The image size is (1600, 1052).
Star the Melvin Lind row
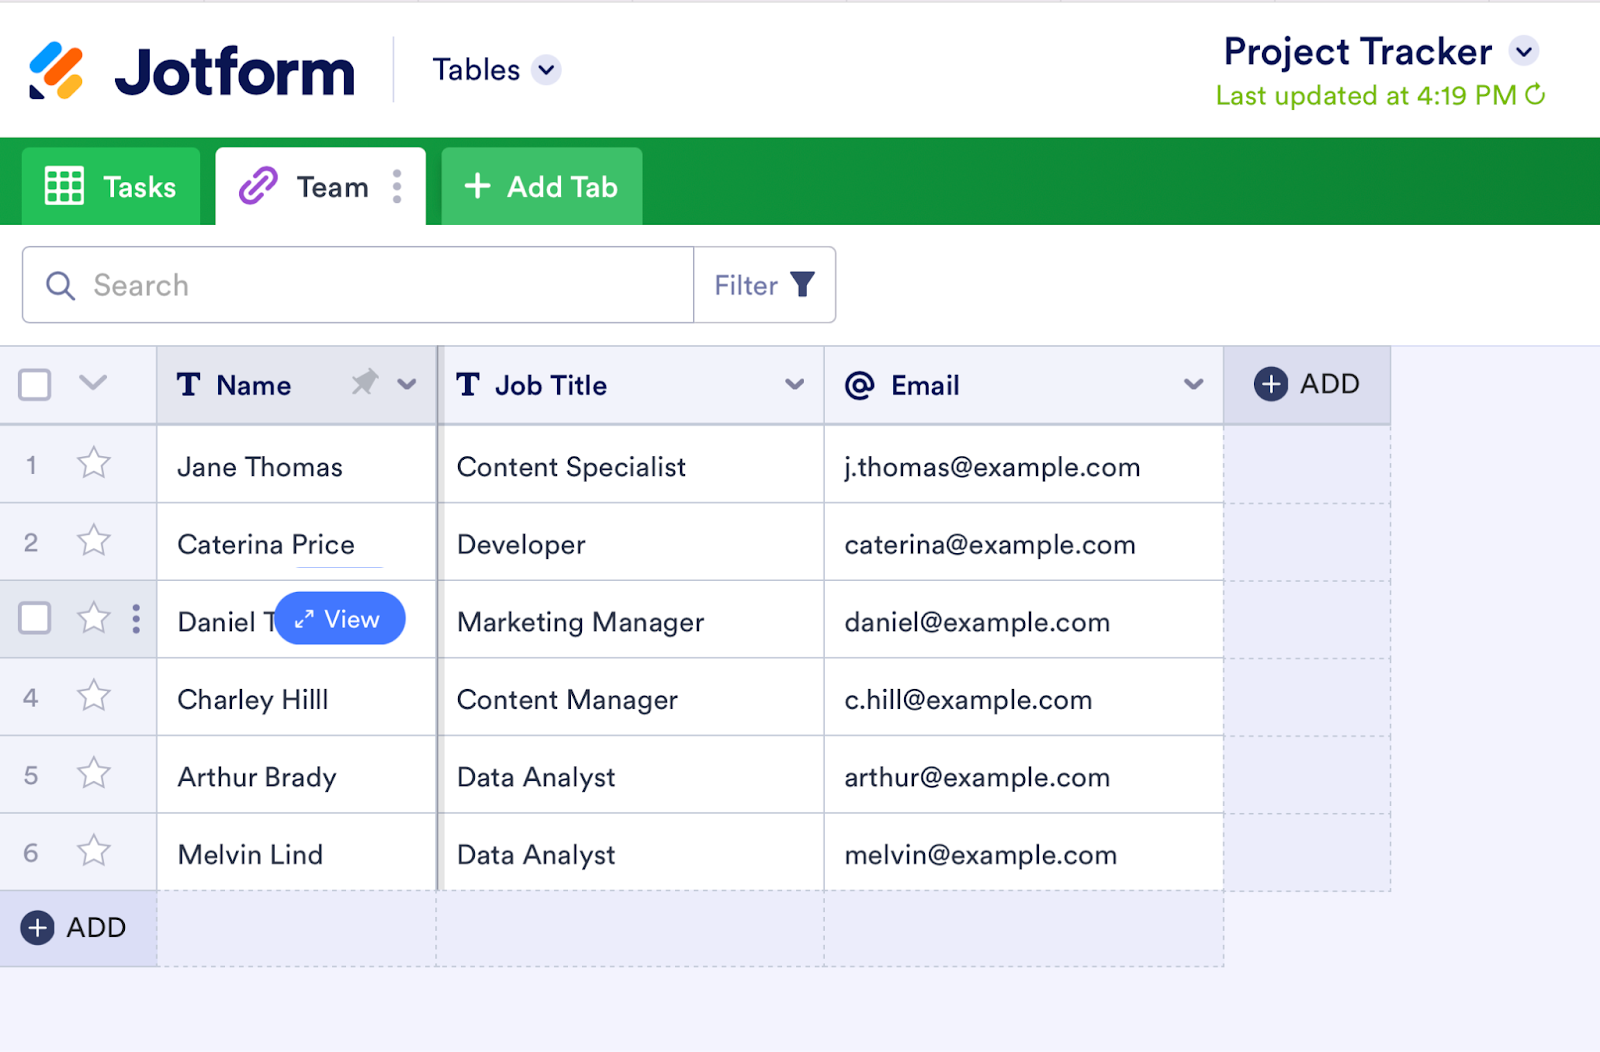pos(94,851)
